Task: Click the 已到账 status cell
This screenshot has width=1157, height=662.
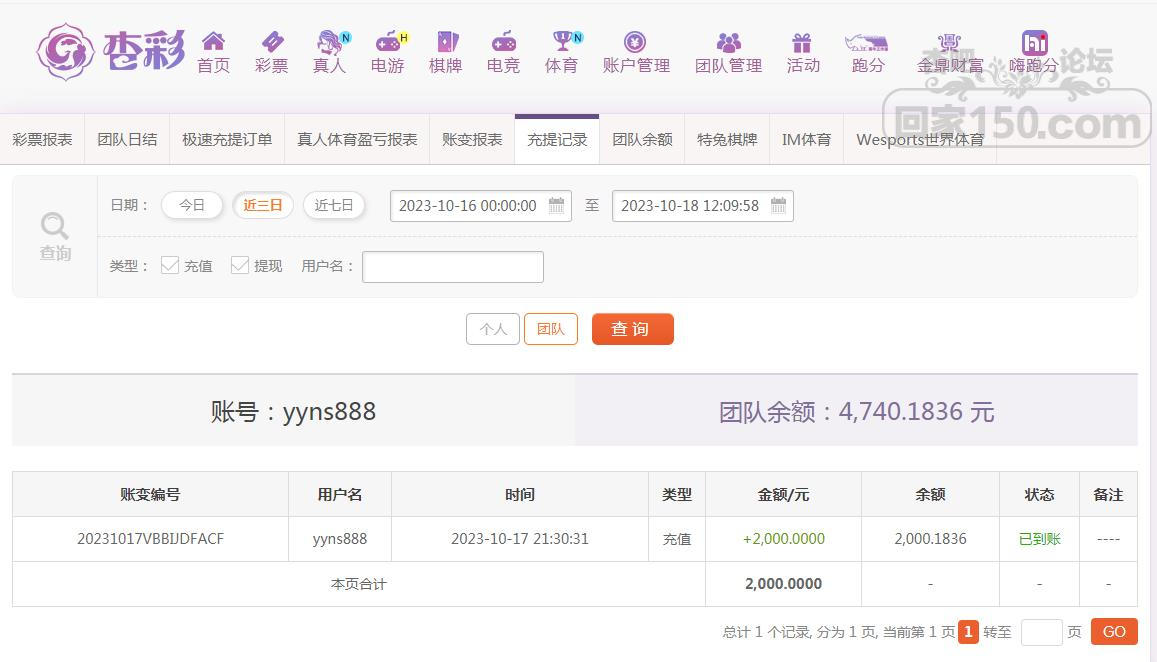Action: pyautogui.click(x=1040, y=539)
